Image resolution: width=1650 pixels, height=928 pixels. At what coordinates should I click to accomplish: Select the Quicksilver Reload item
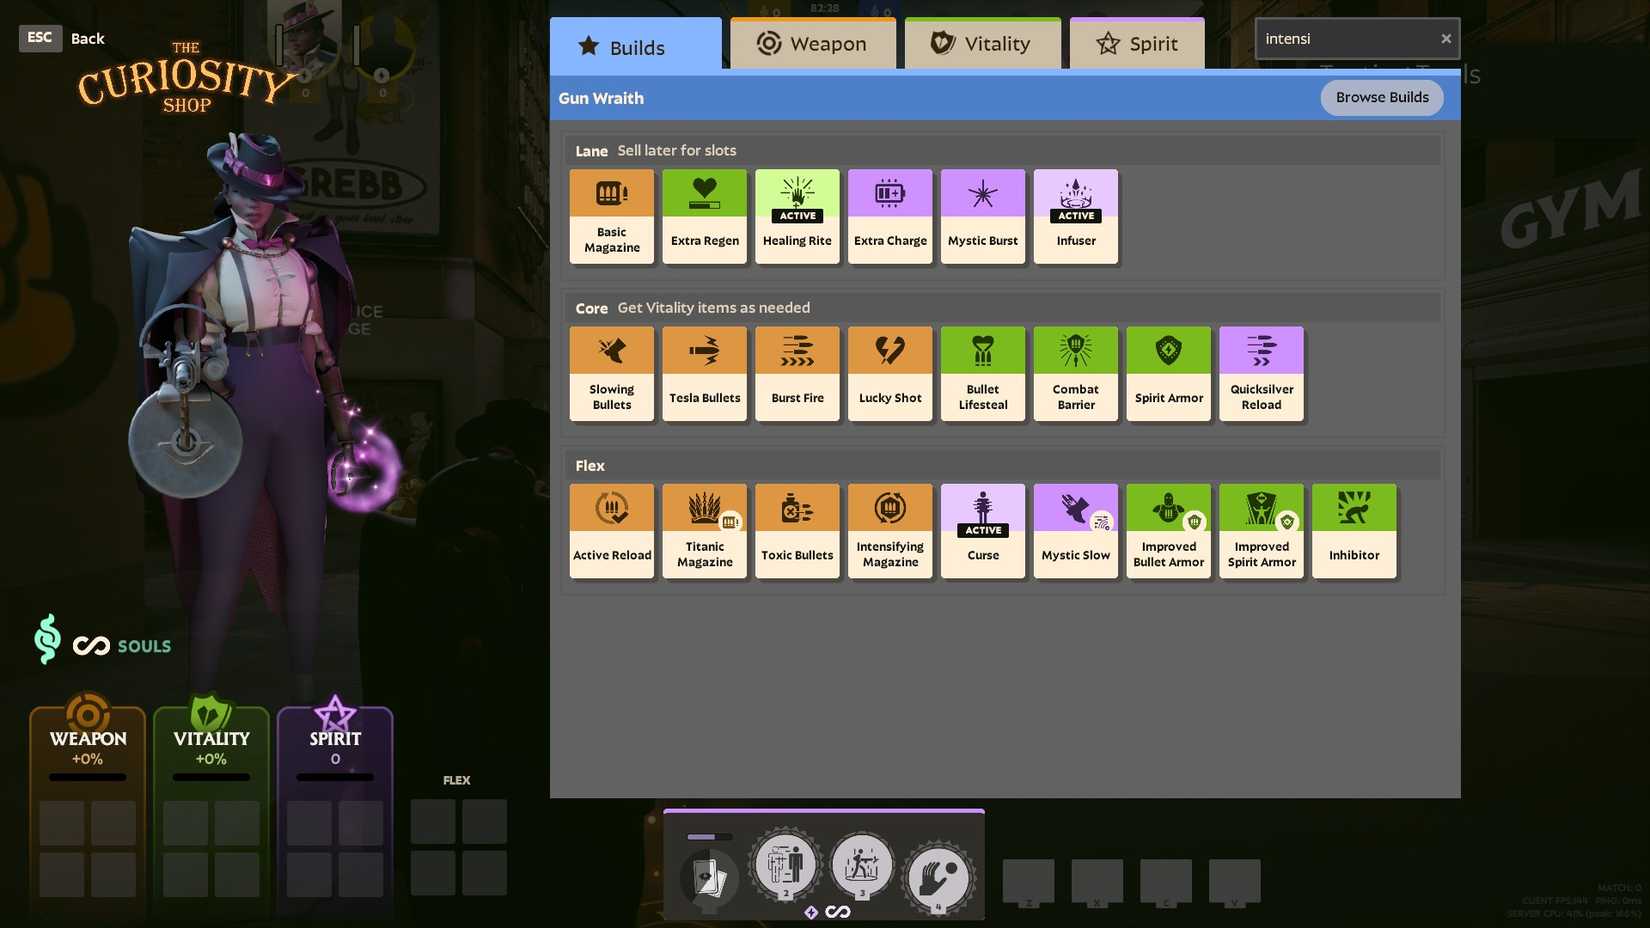click(1261, 373)
